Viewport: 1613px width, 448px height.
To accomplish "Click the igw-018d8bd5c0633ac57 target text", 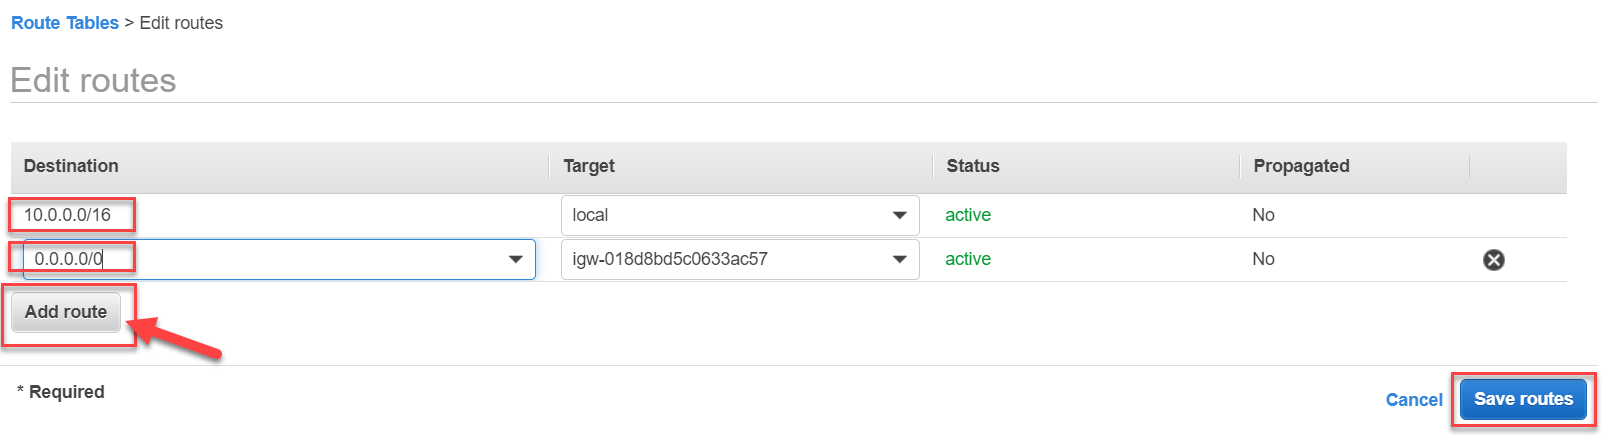I will point(670,259).
